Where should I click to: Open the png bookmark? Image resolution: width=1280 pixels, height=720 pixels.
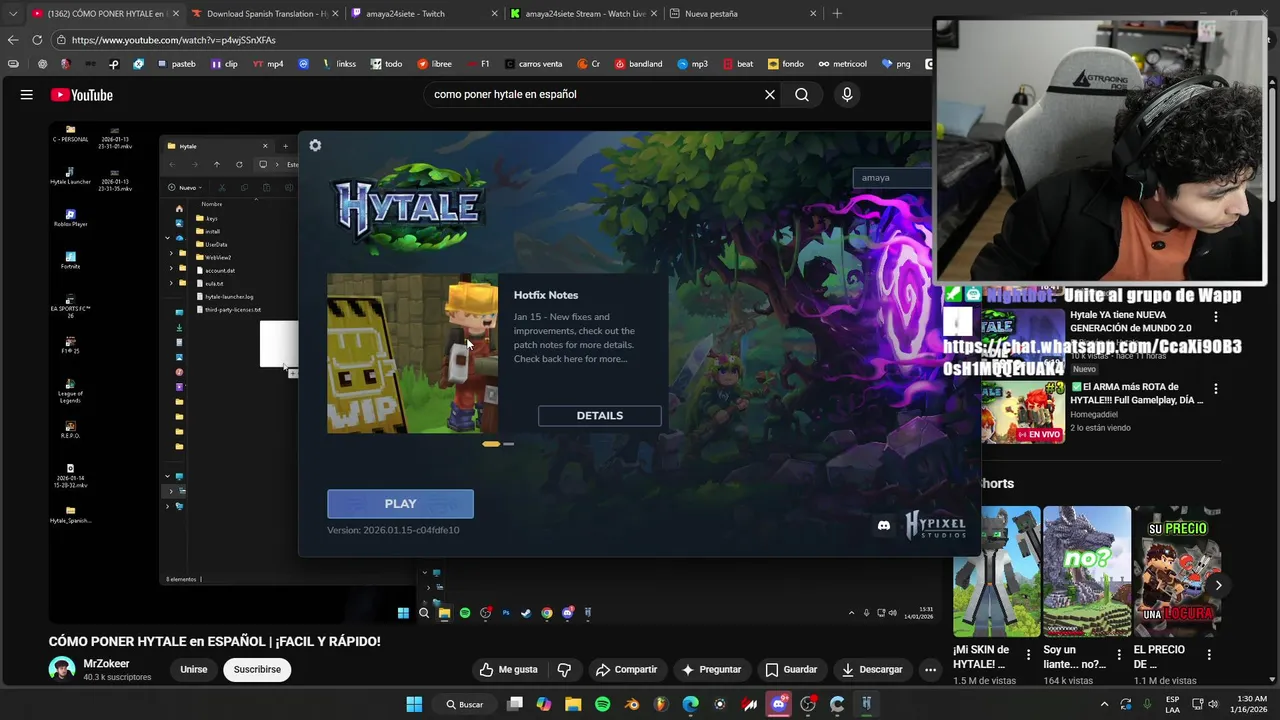click(896, 64)
